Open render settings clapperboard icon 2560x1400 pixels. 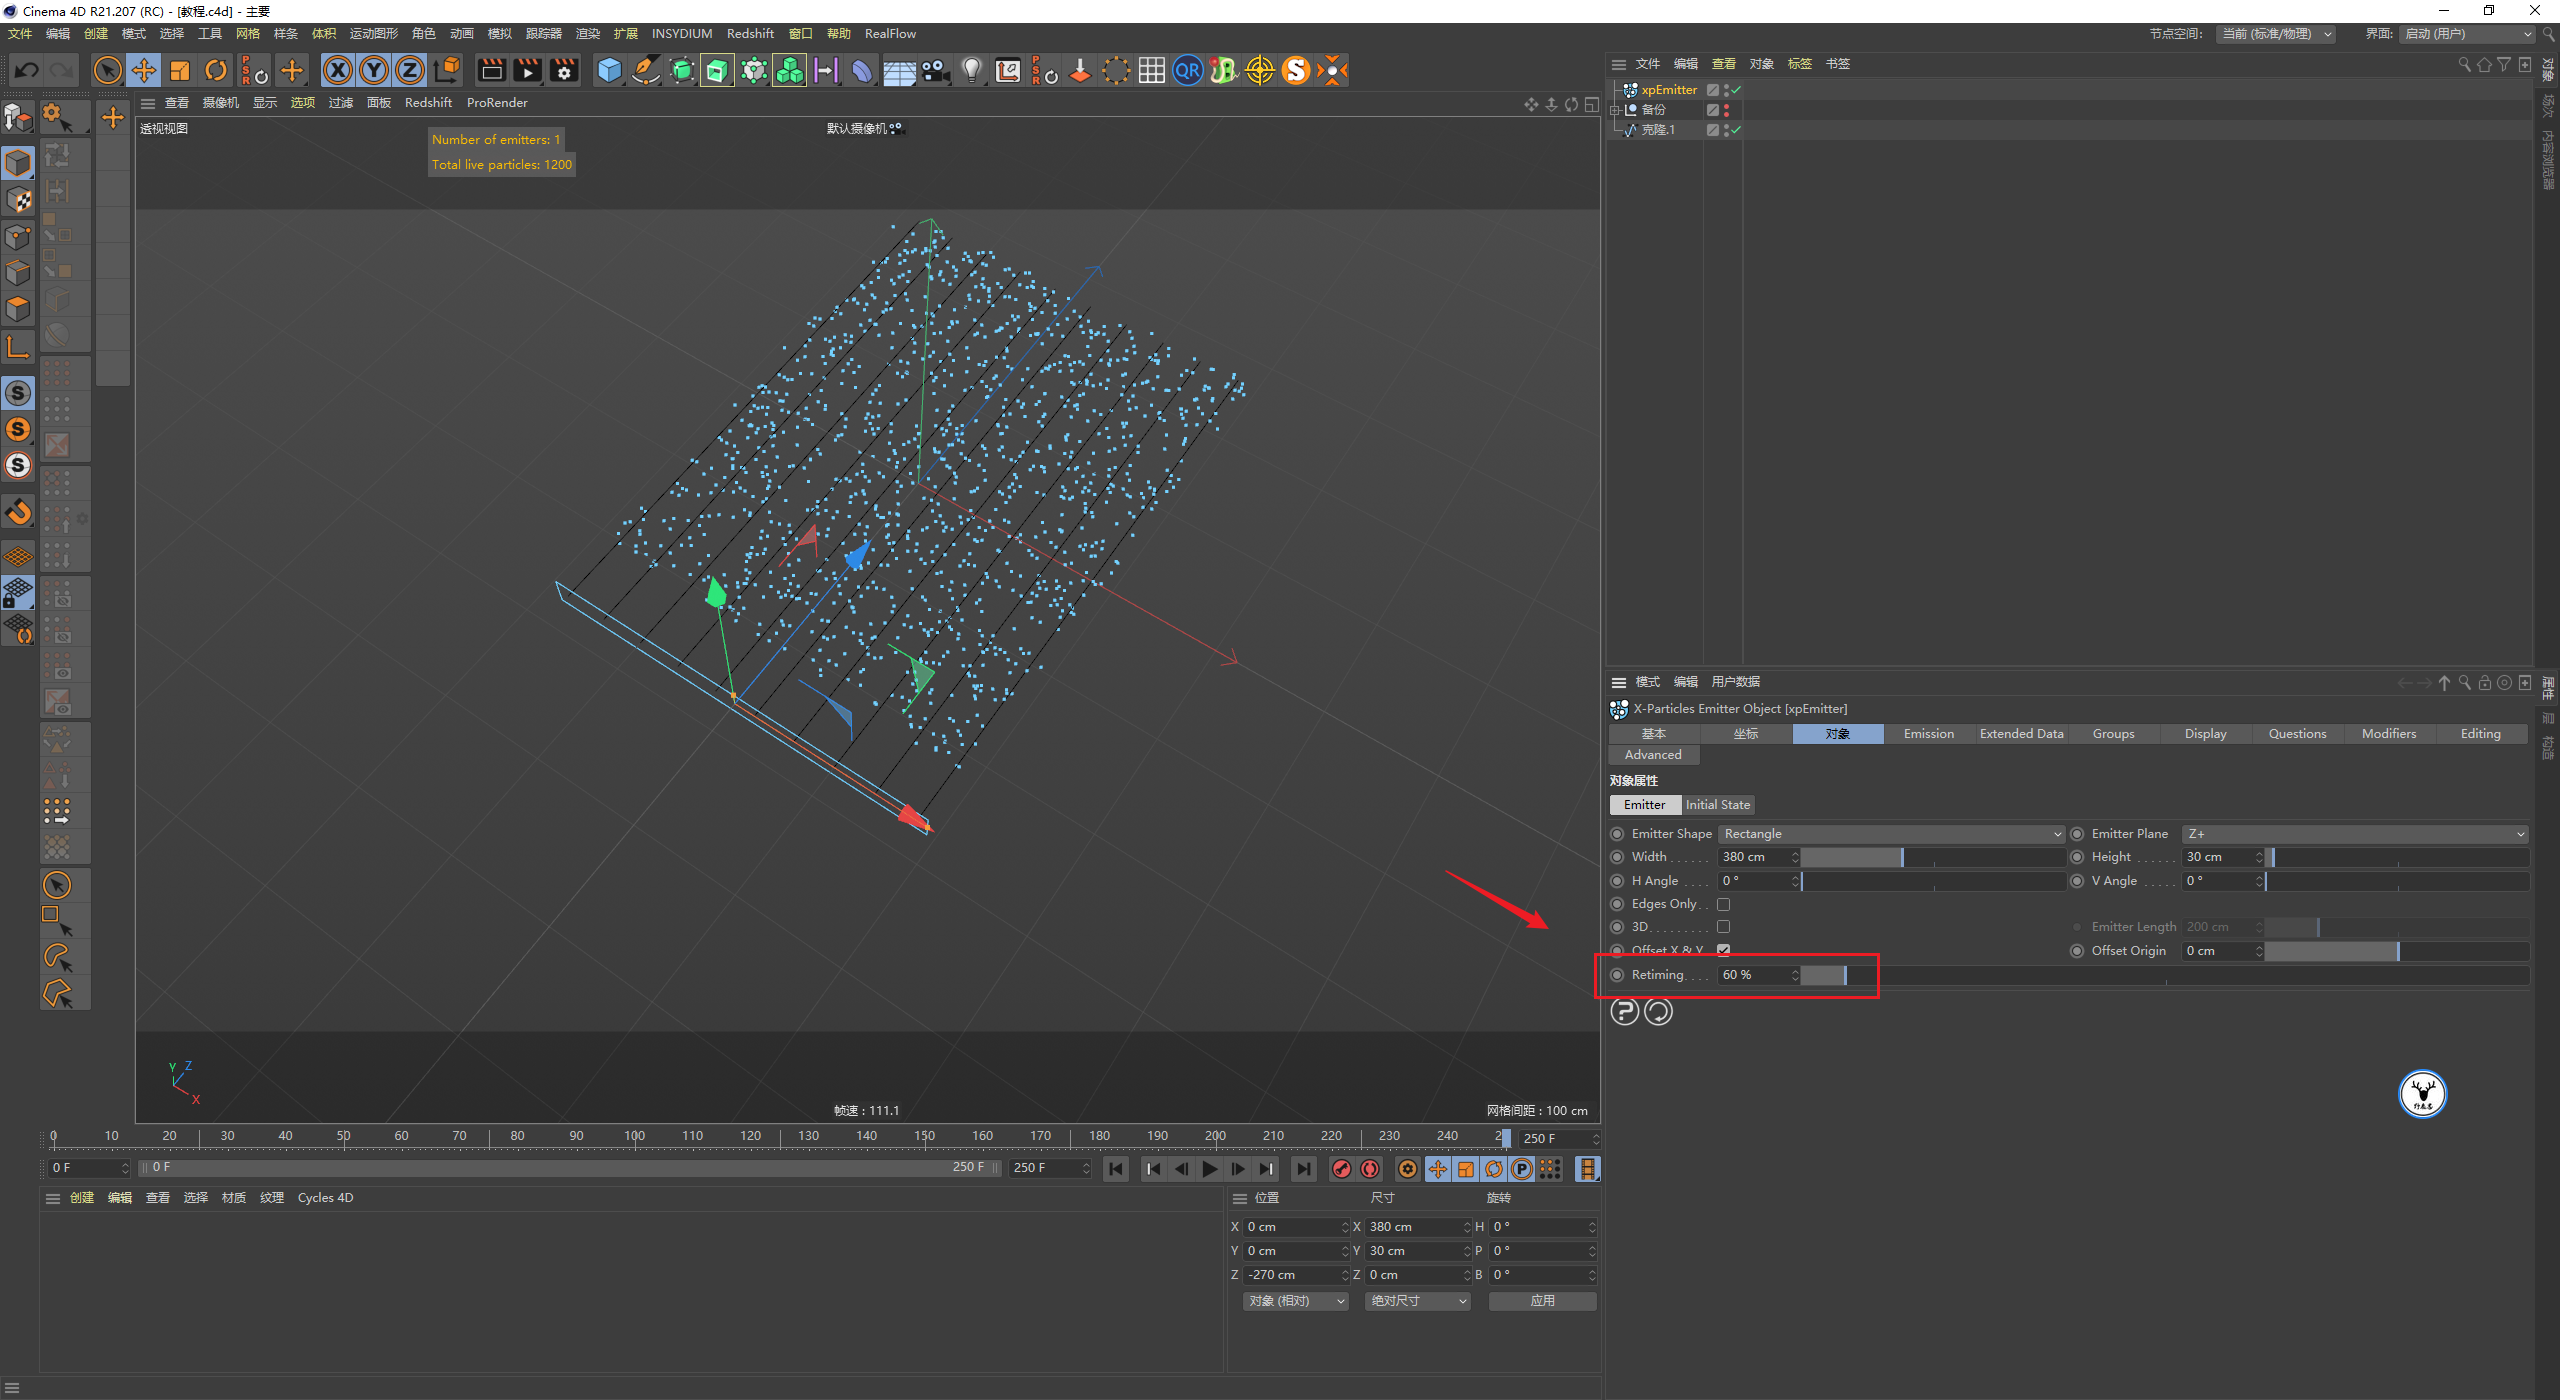564,70
